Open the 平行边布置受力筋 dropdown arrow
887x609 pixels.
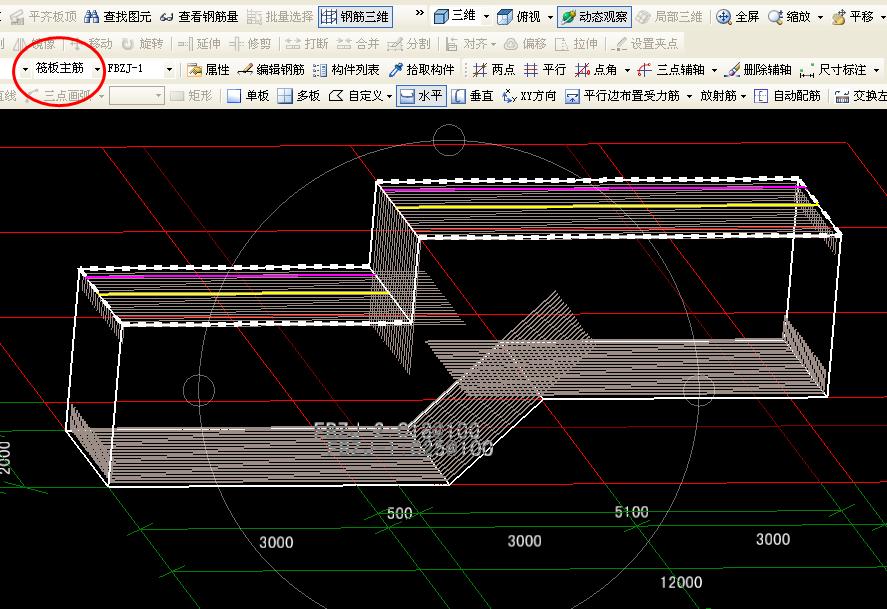[690, 96]
